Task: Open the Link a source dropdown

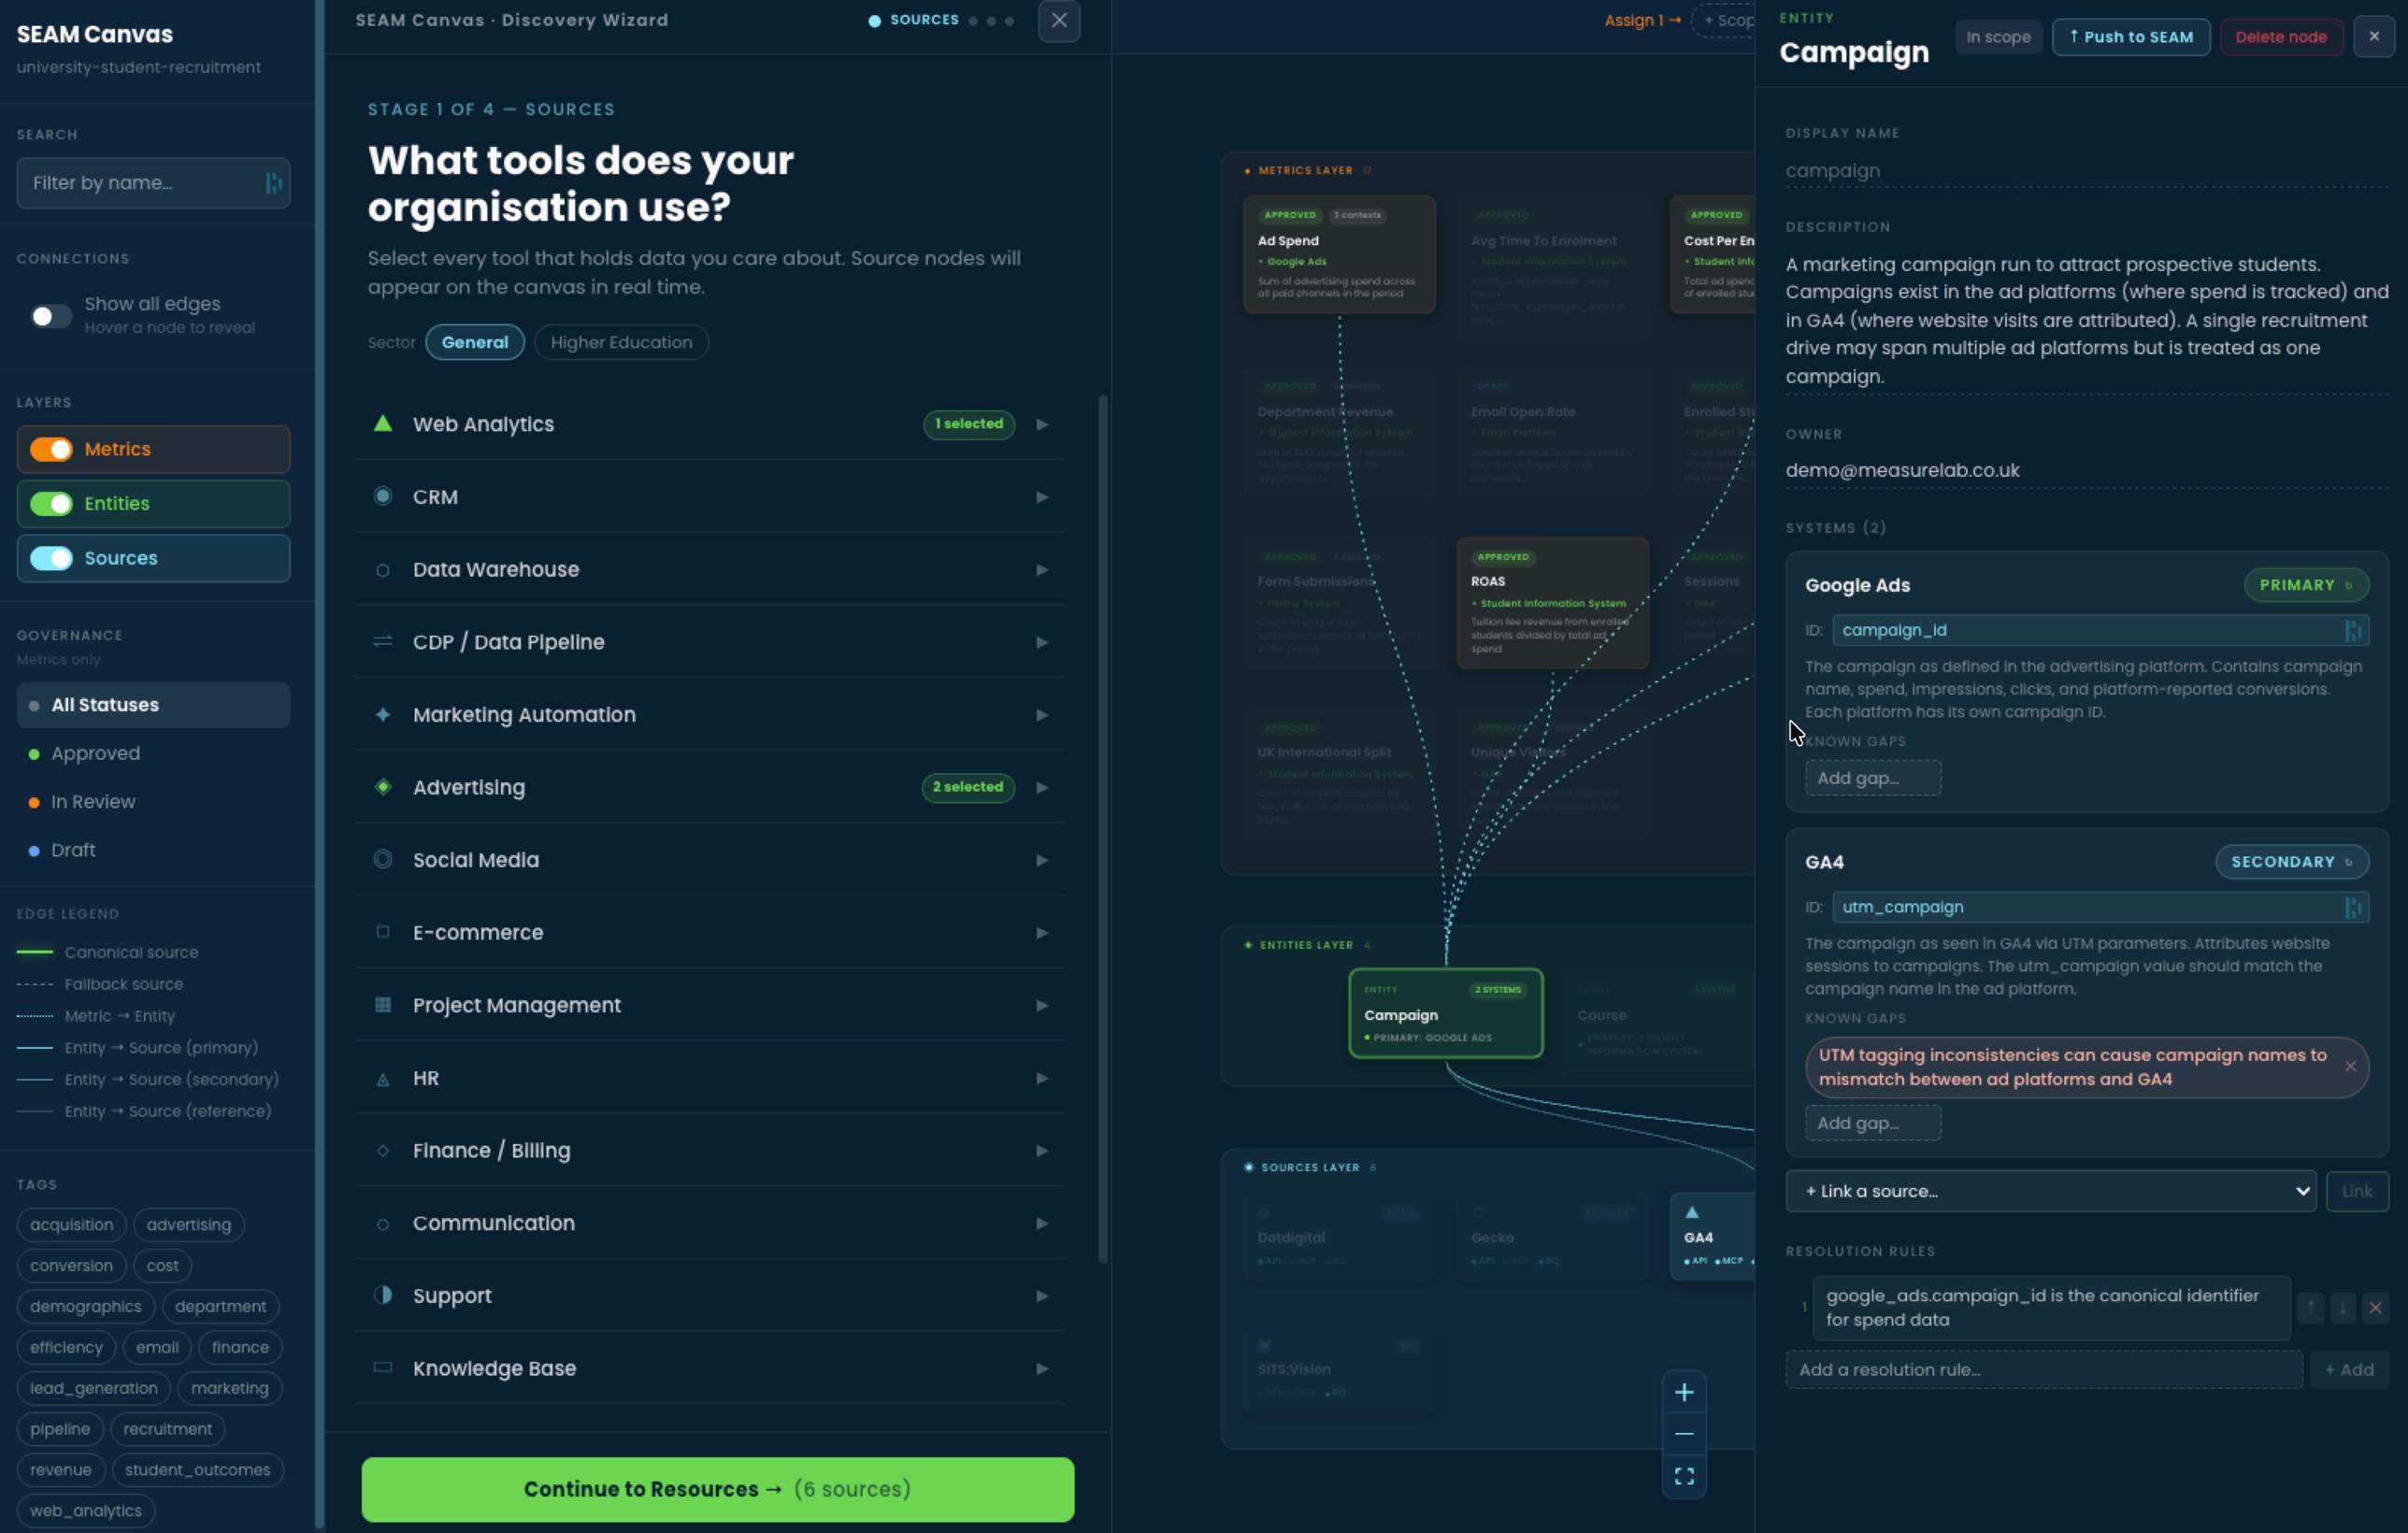Action: tap(2048, 1191)
